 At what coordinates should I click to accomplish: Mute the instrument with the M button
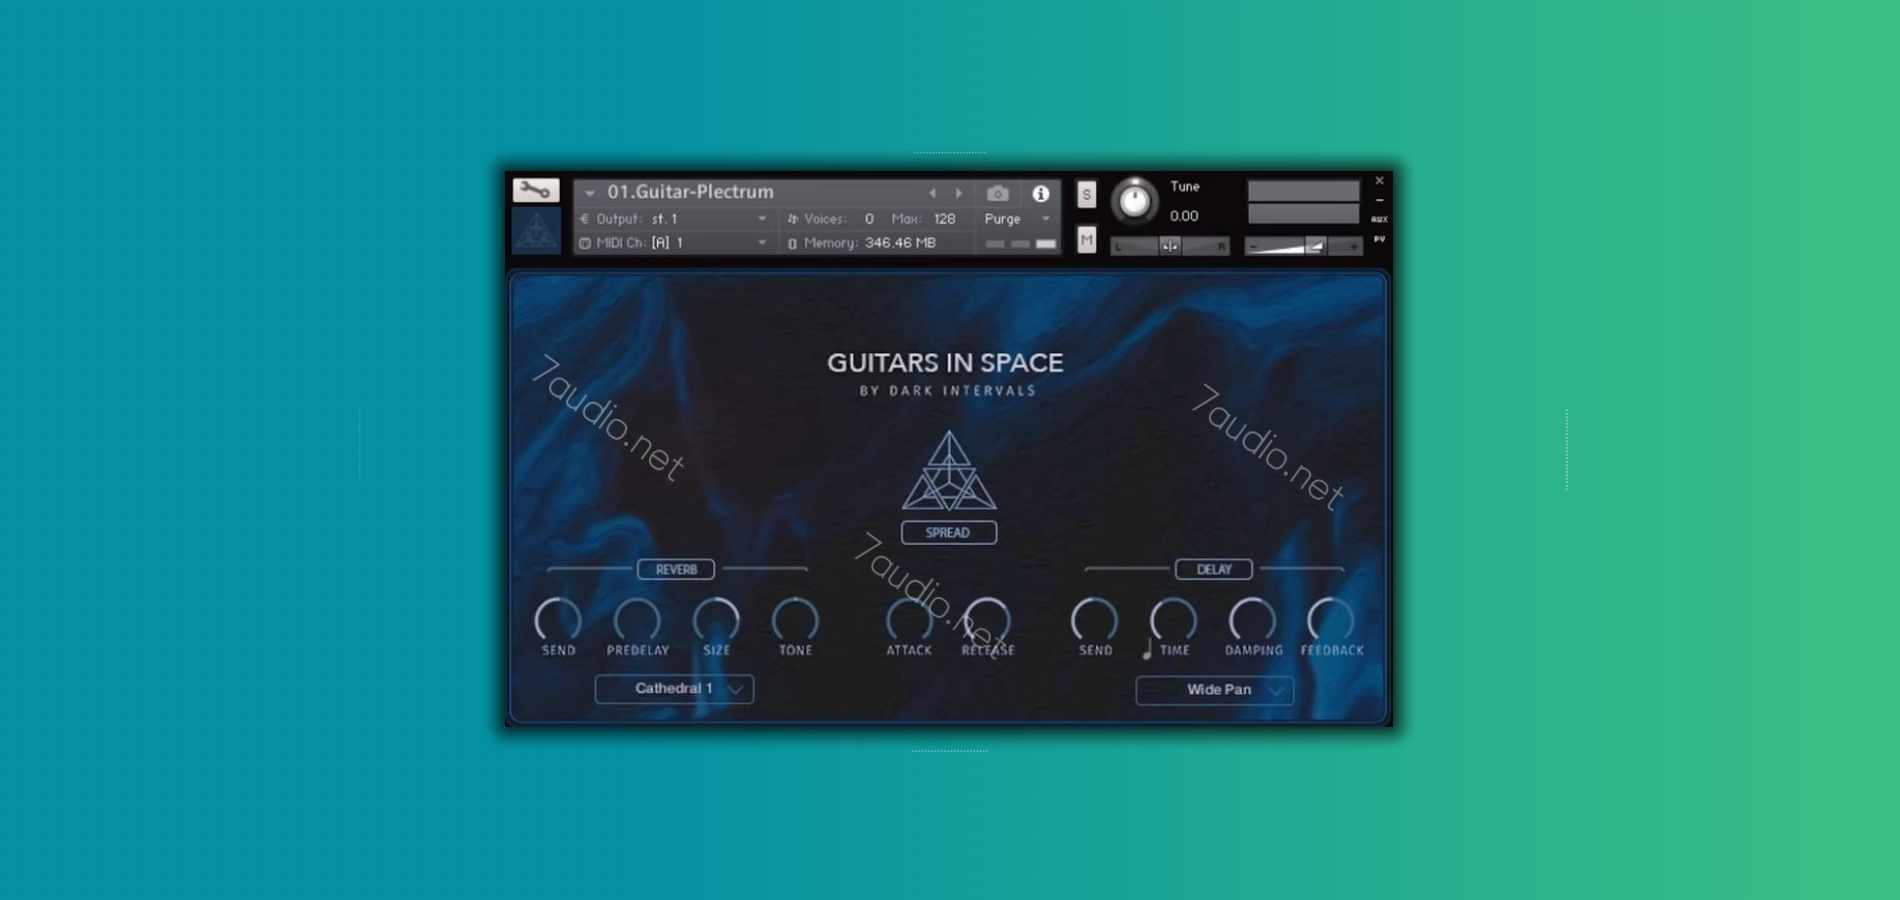click(1086, 240)
